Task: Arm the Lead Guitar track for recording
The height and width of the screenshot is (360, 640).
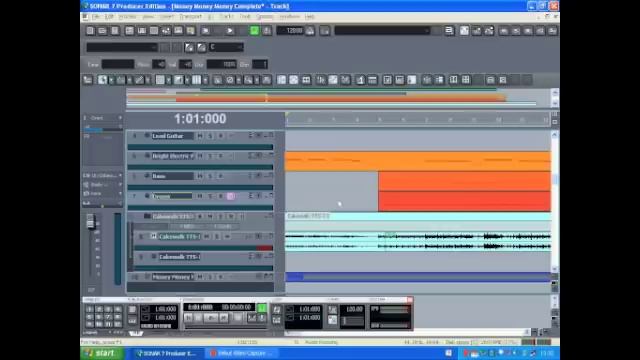Action: click(x=220, y=136)
